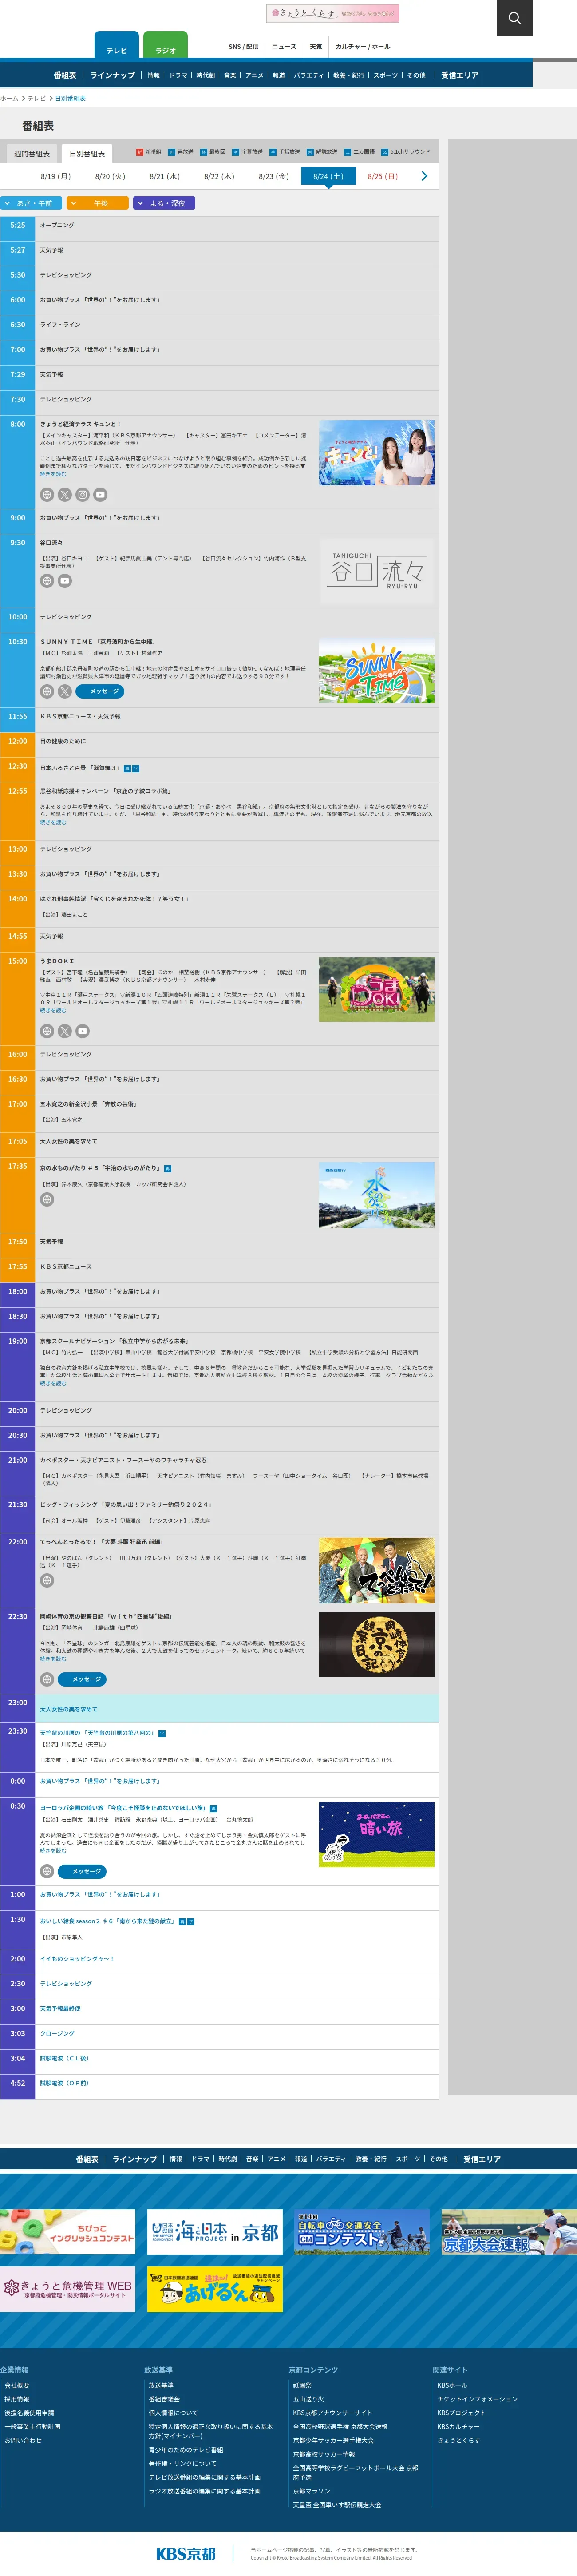Expand 続きを読む for 京都スクールナビゲーション
This screenshot has width=577, height=2576.
[53, 1383]
